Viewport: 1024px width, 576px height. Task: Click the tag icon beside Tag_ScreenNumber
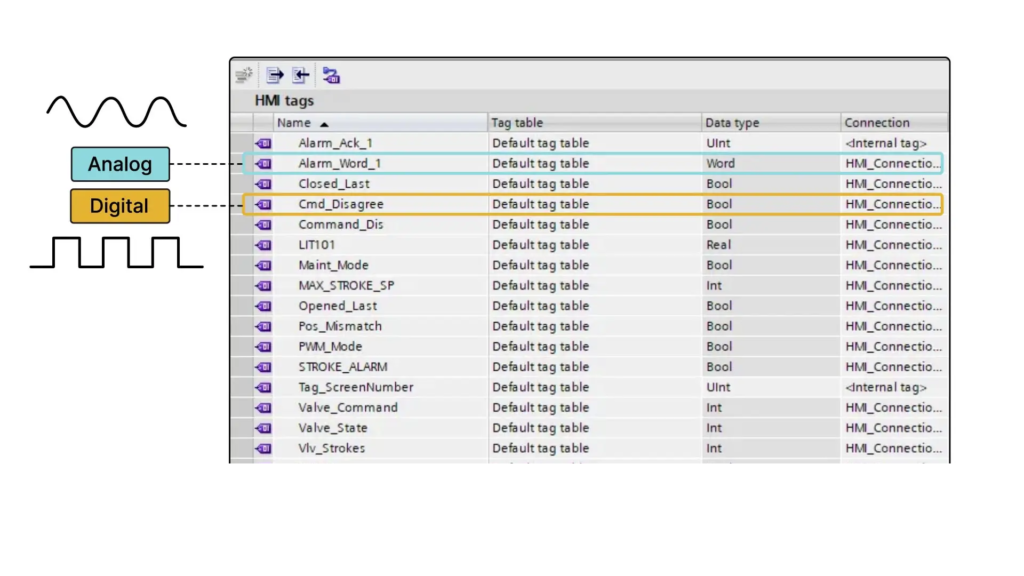[x=263, y=388]
